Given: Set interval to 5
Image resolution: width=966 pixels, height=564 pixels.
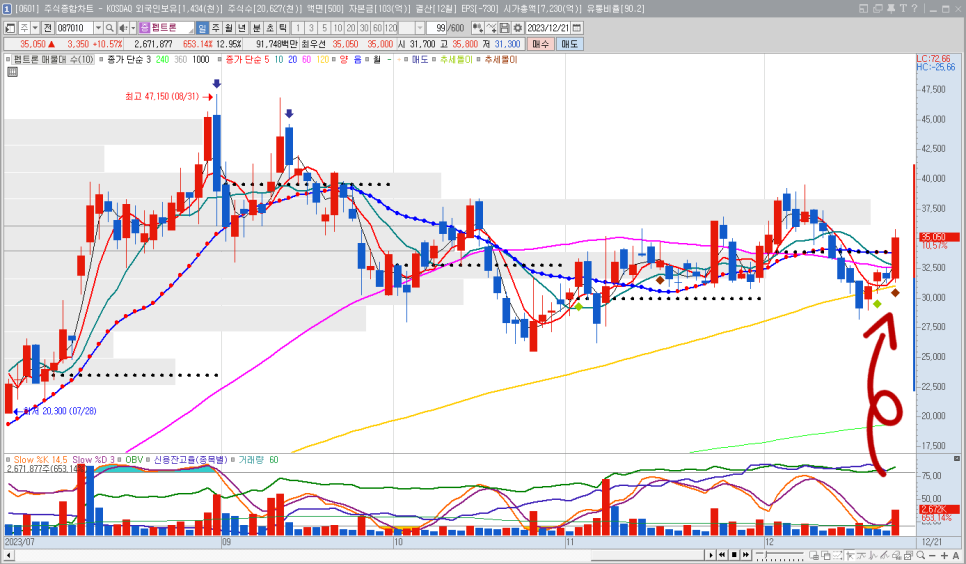Looking at the screenshot, I should 325,28.
